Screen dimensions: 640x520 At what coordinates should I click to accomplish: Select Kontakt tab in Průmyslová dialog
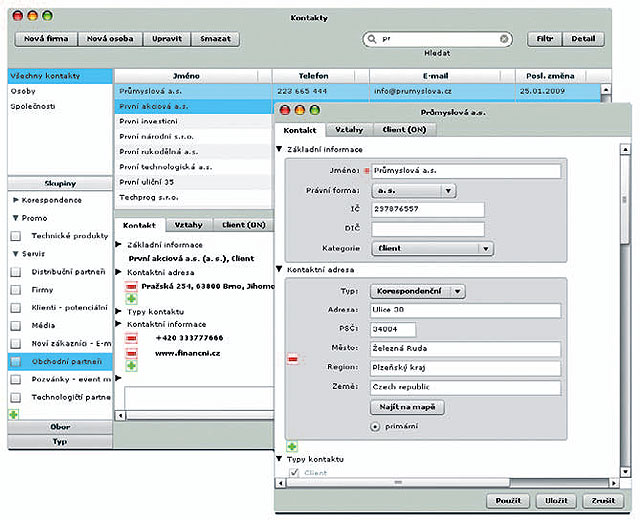[x=300, y=130]
